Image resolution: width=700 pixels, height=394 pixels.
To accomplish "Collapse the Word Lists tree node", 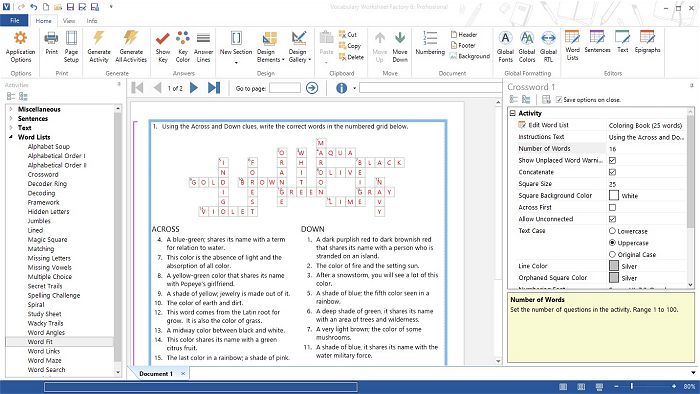I will pyautogui.click(x=11, y=137).
